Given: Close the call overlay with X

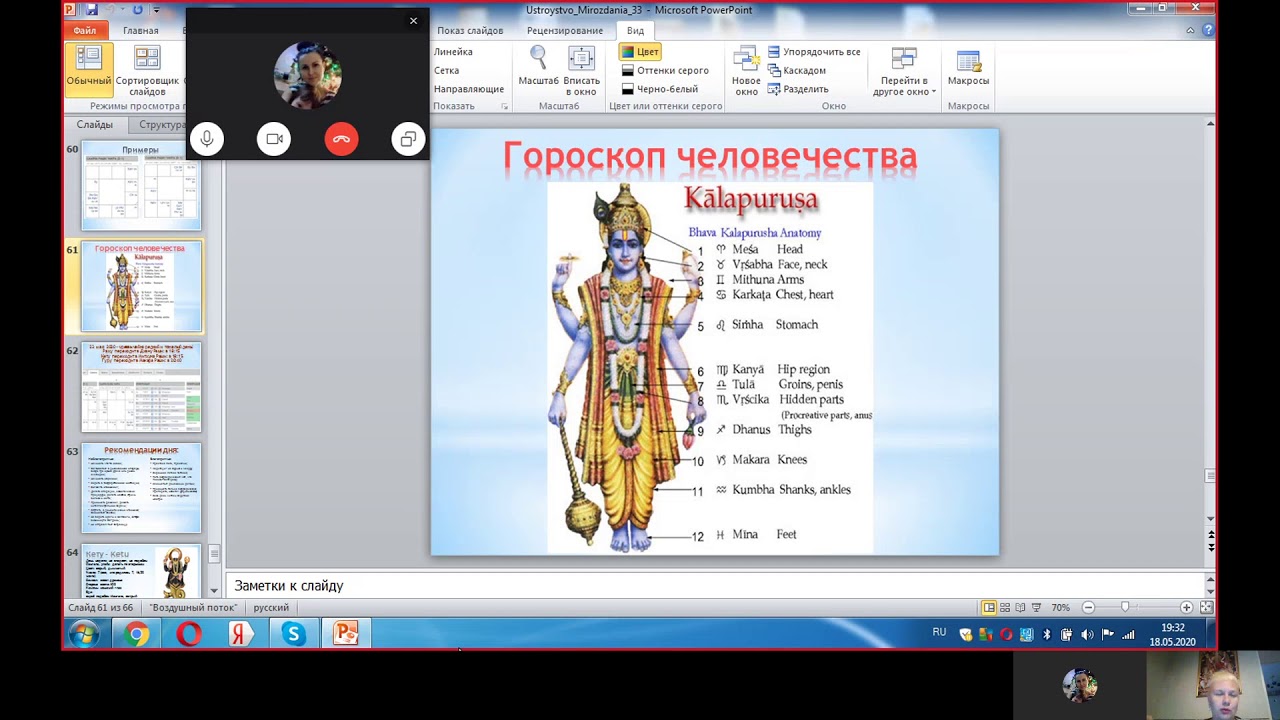Looking at the screenshot, I should pyautogui.click(x=413, y=20).
